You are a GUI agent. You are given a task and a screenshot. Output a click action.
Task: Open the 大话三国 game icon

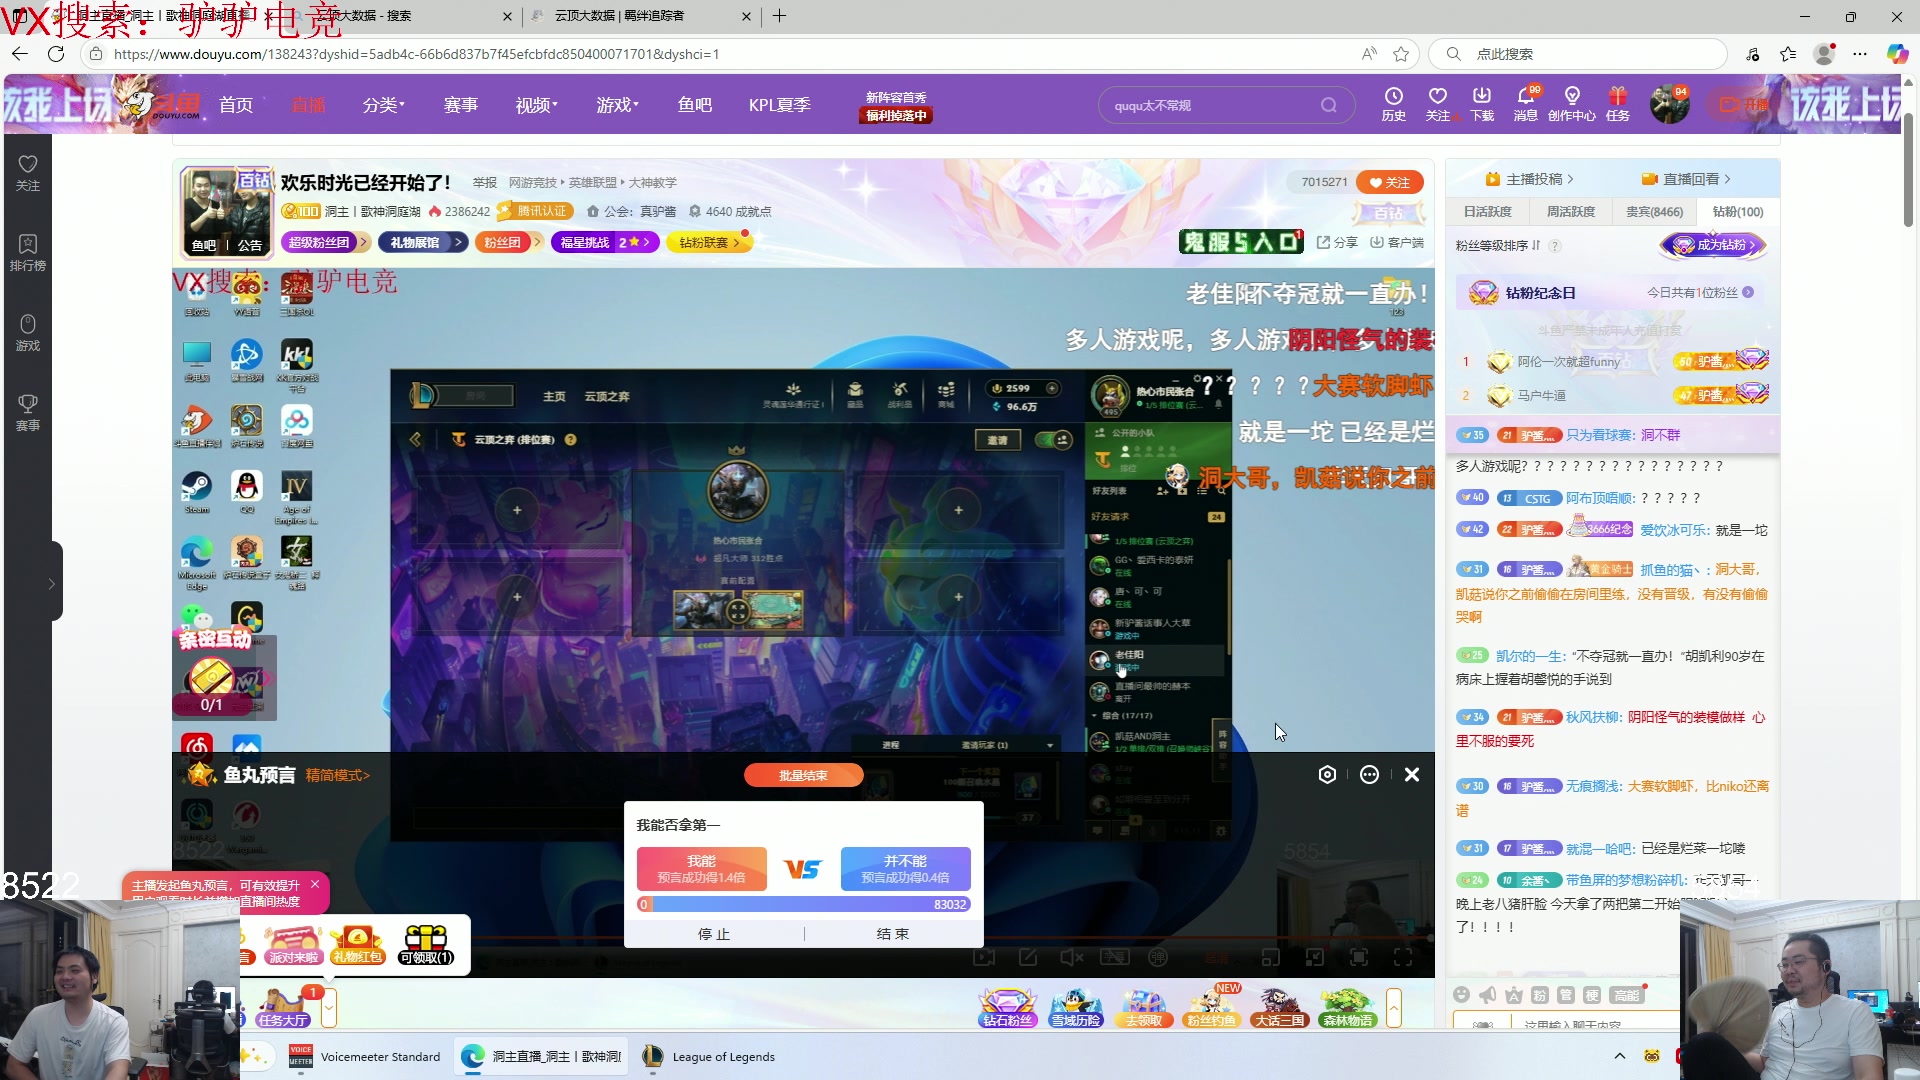[x=1279, y=1007]
